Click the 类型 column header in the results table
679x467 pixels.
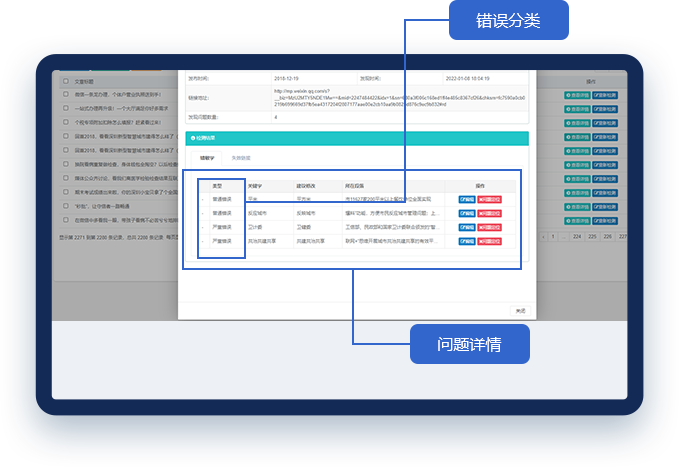click(217, 186)
